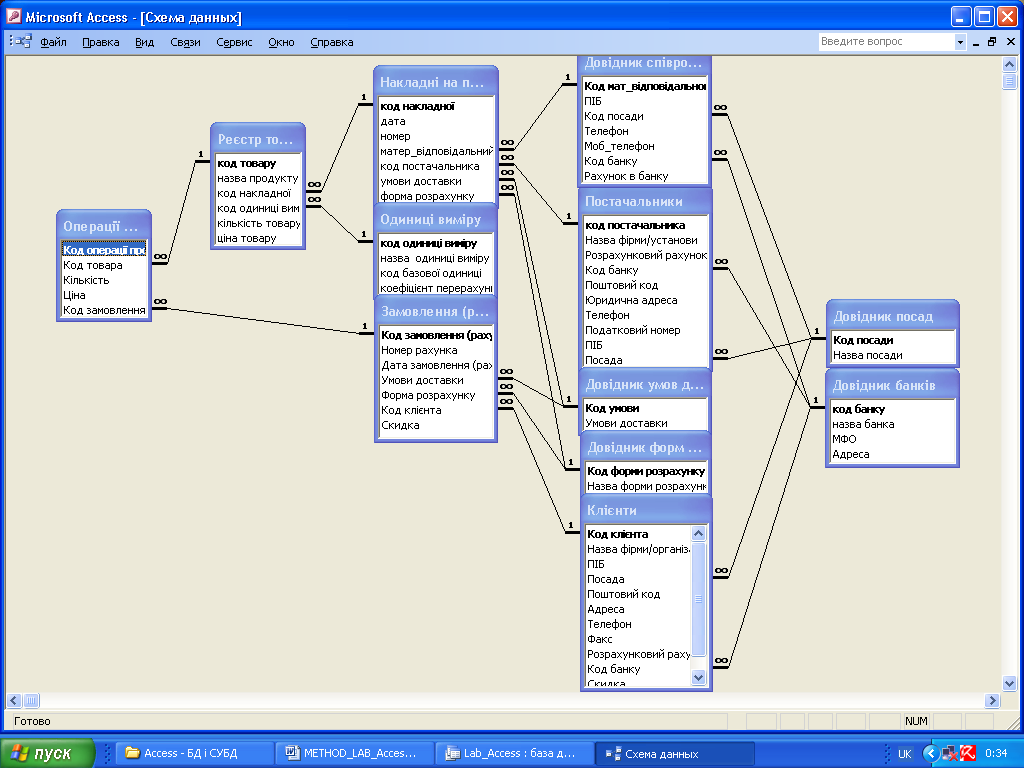Open the Окно menu
1024x768 pixels.
[x=281, y=42]
